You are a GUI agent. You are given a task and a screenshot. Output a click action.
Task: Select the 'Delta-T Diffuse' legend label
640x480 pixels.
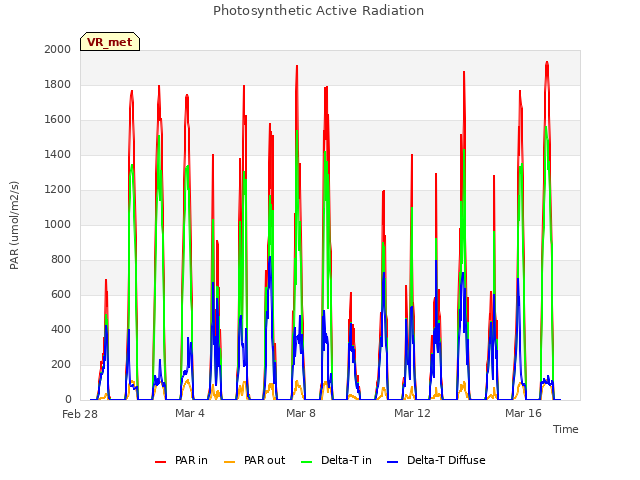coord(446,460)
